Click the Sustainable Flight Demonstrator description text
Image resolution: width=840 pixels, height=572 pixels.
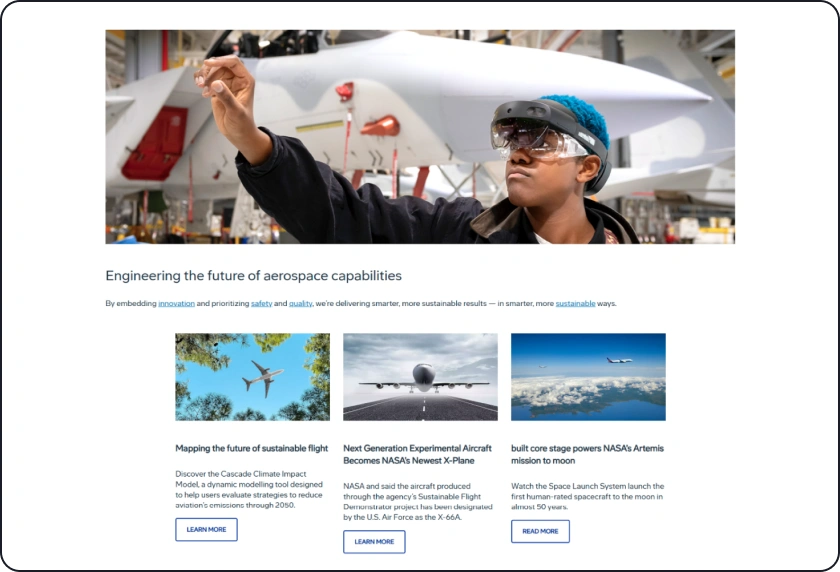(x=418, y=502)
